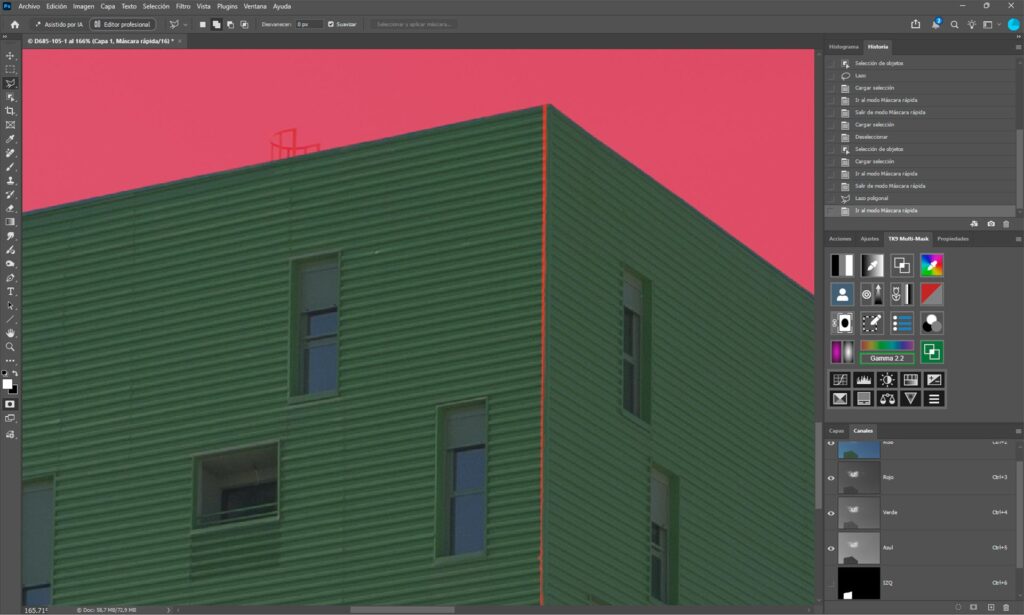Pick the Eyedropper tool
1024x615 pixels.
pos(10,139)
